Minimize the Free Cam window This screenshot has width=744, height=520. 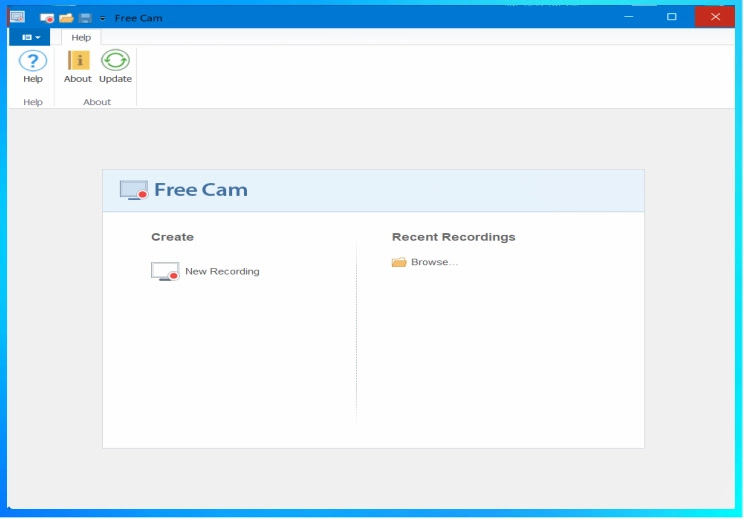[629, 17]
